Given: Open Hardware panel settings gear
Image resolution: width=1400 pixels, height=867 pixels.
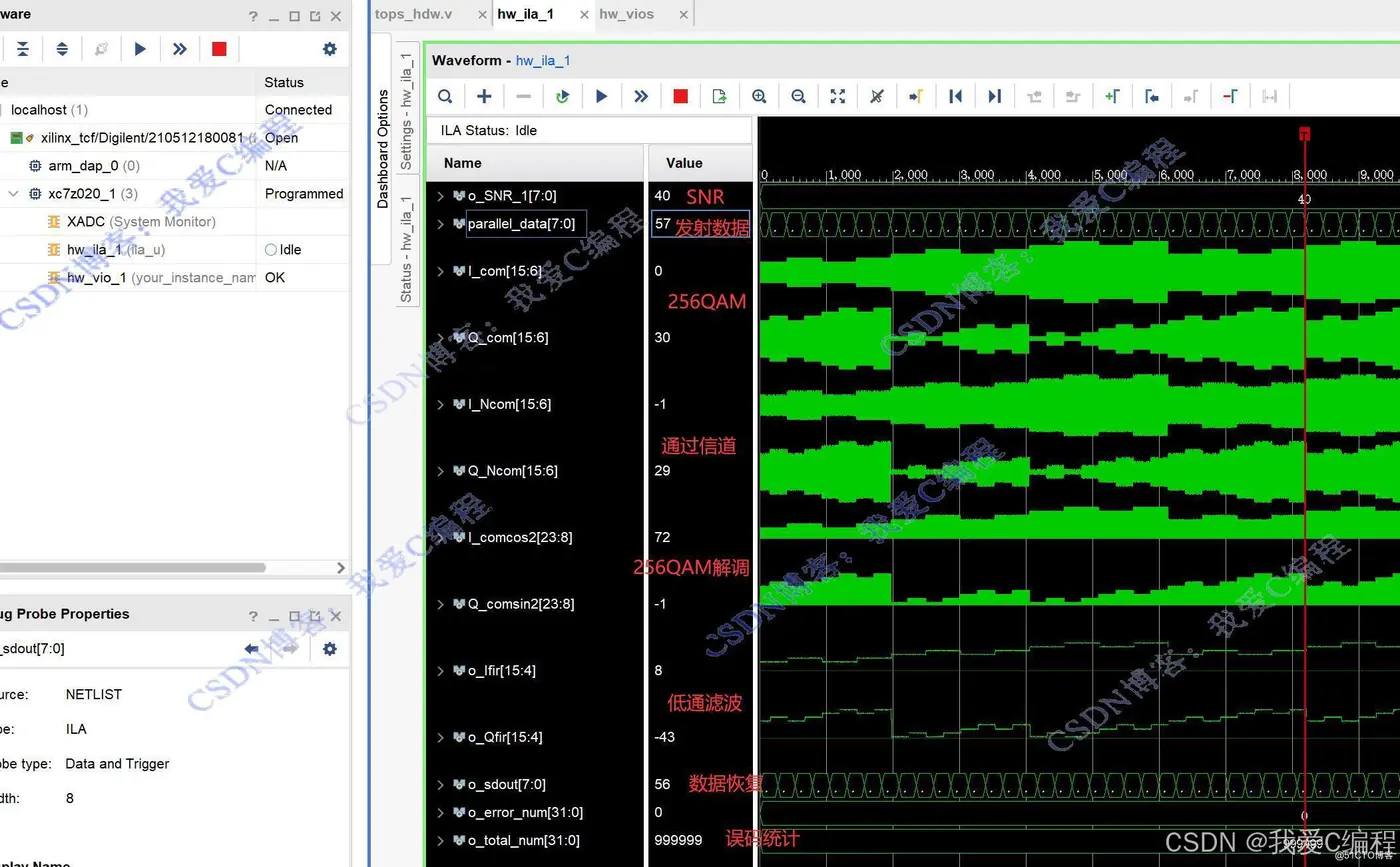Looking at the screenshot, I should pyautogui.click(x=329, y=49).
